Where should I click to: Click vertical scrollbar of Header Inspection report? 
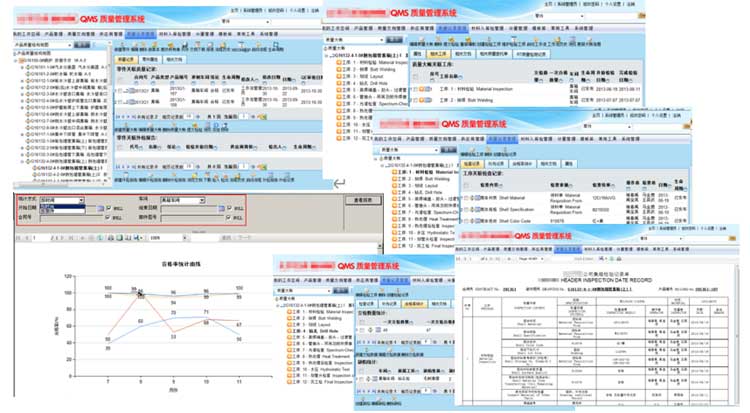pos(737,335)
